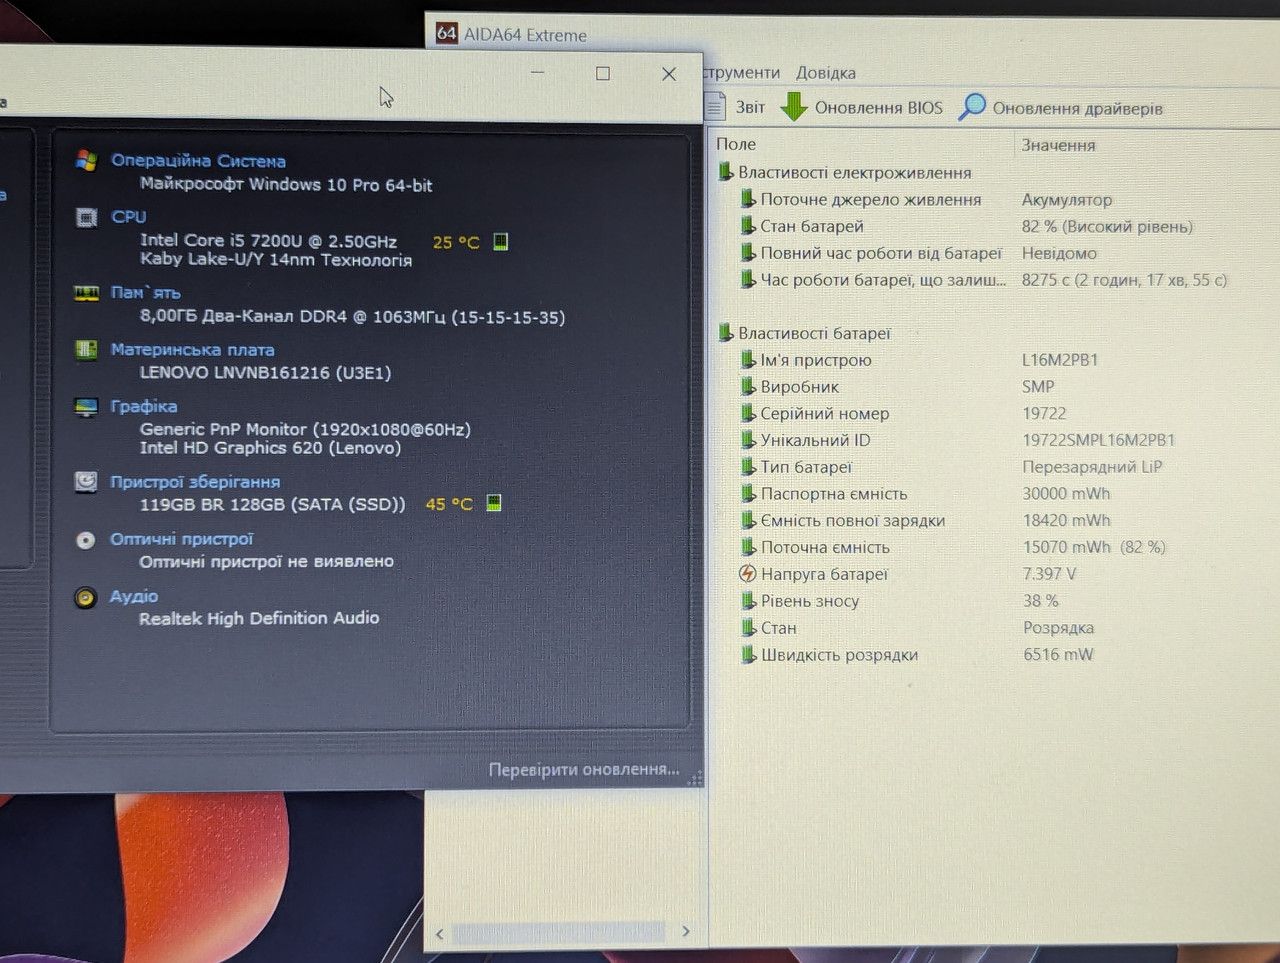
Task: Click the Operating System Windows flag icon
Action: click(86, 160)
